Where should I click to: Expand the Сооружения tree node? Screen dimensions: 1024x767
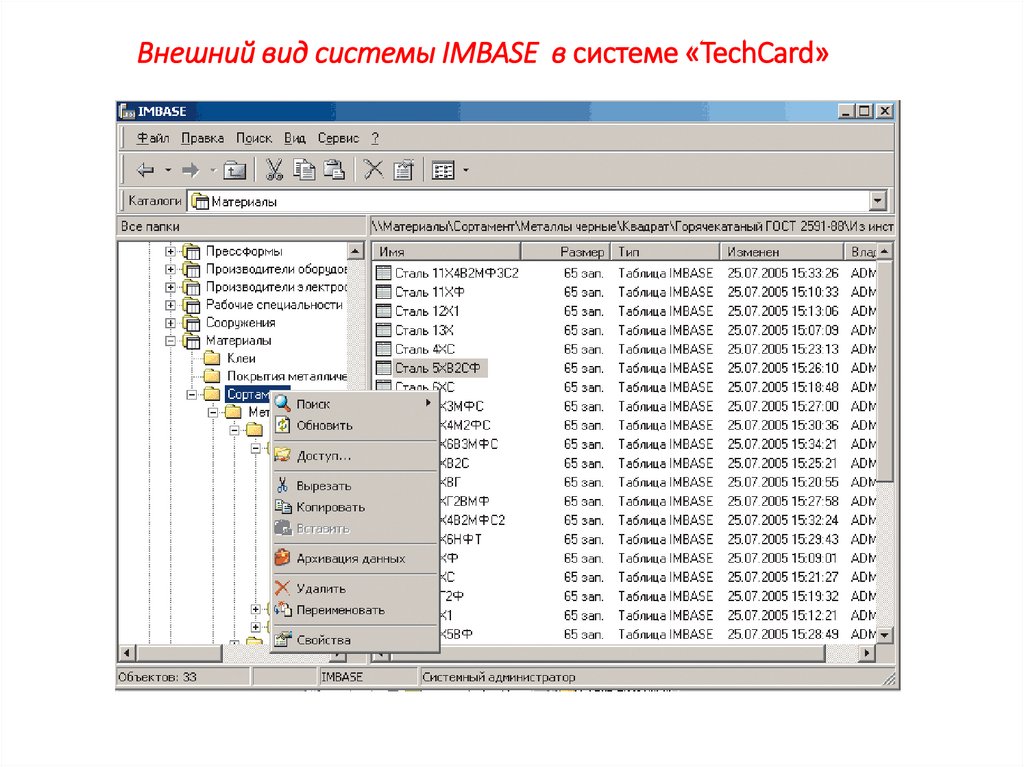pos(170,323)
